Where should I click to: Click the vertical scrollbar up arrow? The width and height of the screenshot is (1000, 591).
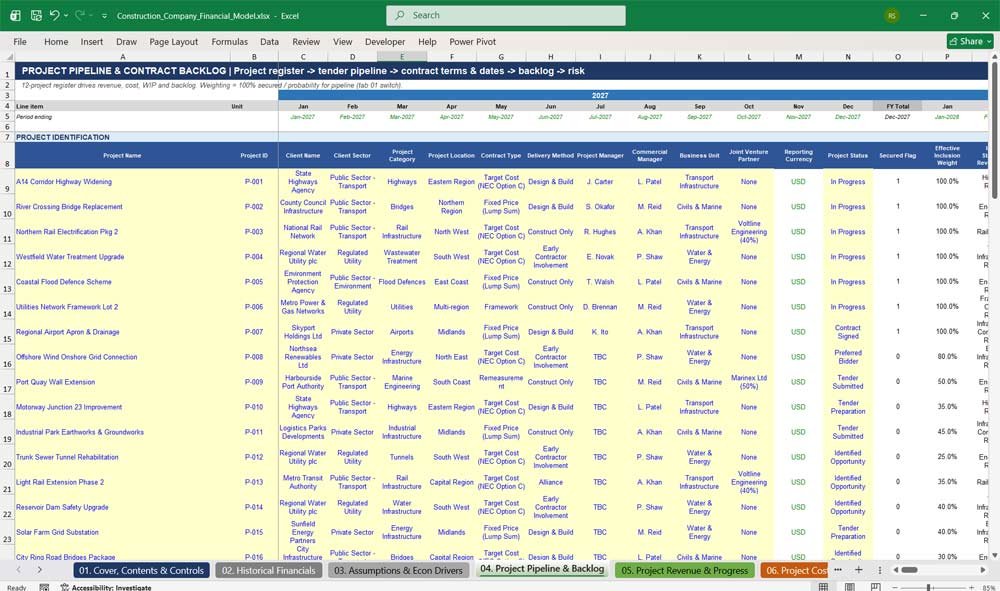click(x=994, y=57)
